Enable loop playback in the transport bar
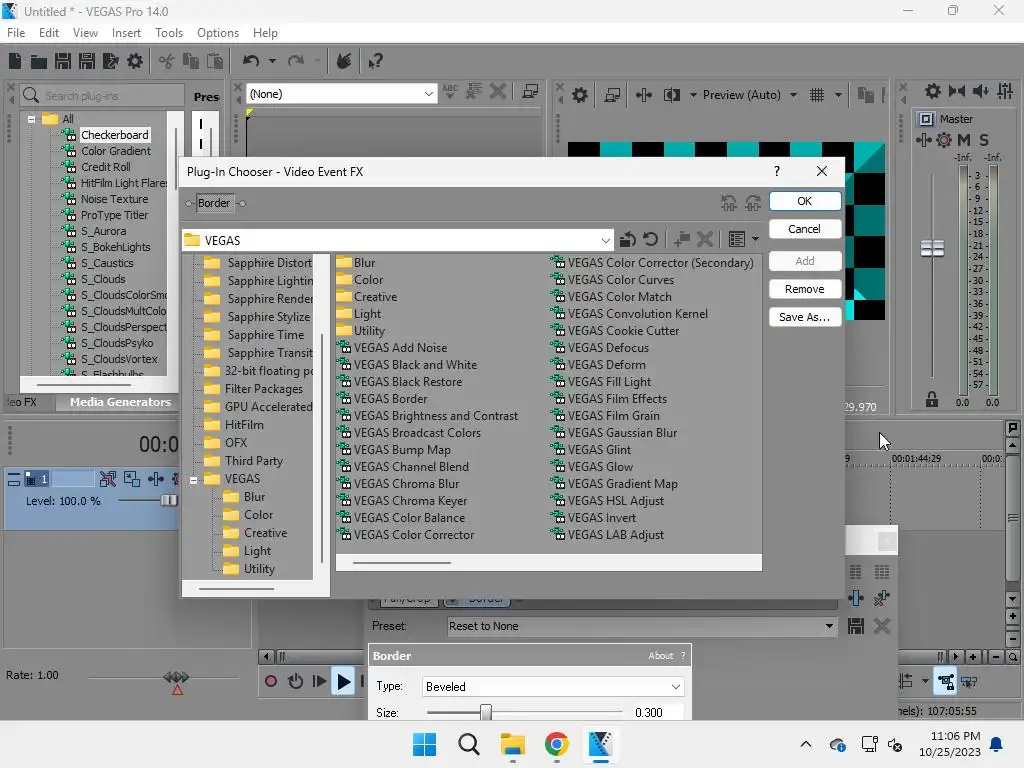1024x768 pixels. [295, 682]
